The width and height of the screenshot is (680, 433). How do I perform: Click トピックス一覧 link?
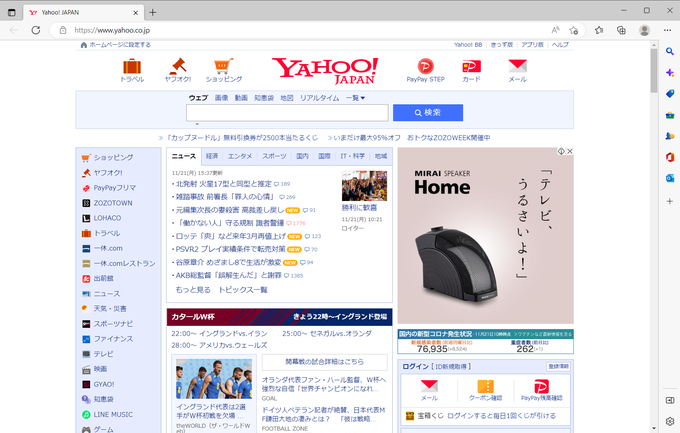pyautogui.click(x=243, y=290)
